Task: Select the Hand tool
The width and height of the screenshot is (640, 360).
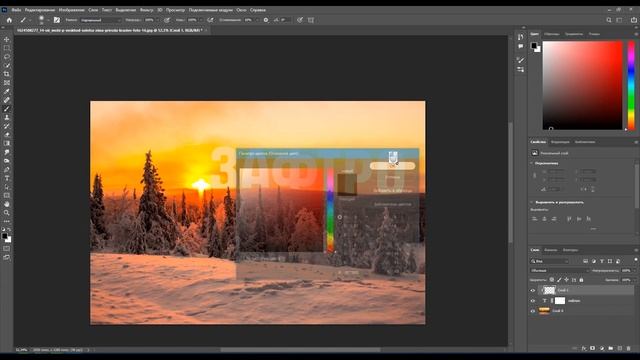Action: point(7,204)
